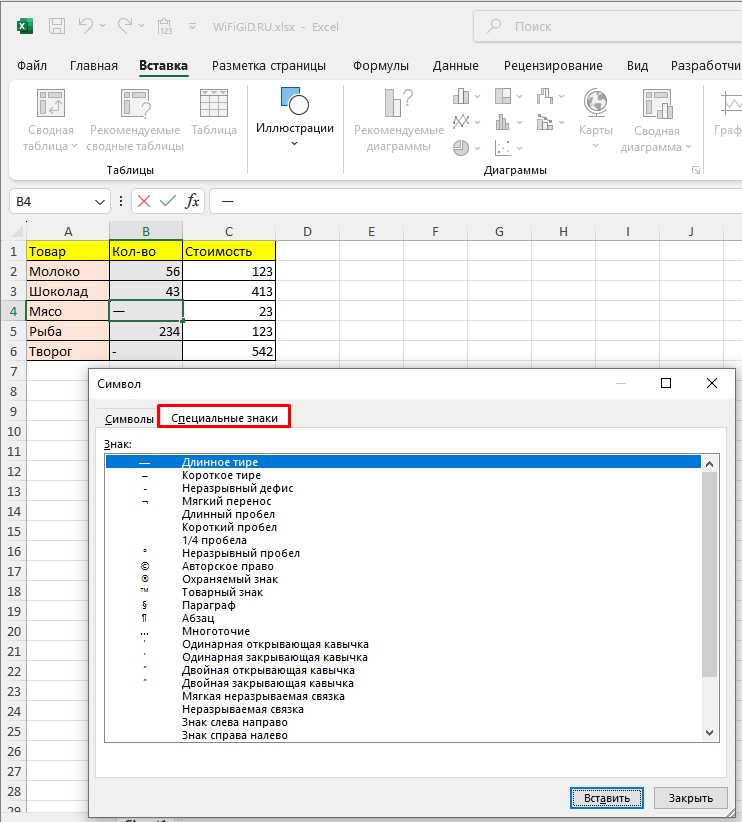Viewport: 742px width, 822px height.
Task: Click the Redo arrow icon
Action: pyautogui.click(x=125, y=26)
